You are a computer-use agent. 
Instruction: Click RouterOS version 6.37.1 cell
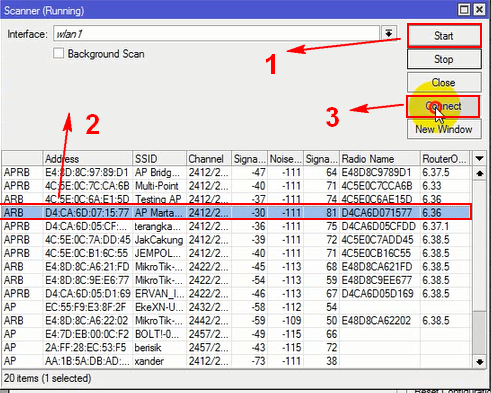(445, 226)
